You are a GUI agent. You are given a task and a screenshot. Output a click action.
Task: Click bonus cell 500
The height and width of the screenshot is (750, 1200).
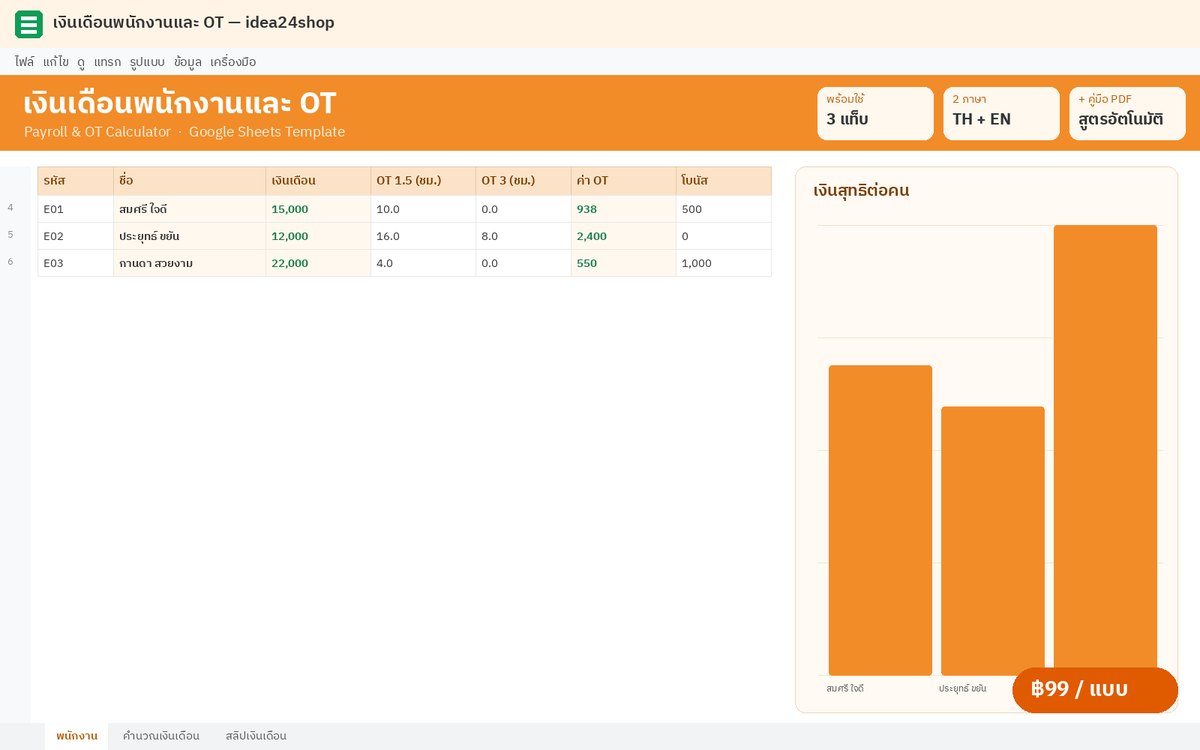coord(724,209)
